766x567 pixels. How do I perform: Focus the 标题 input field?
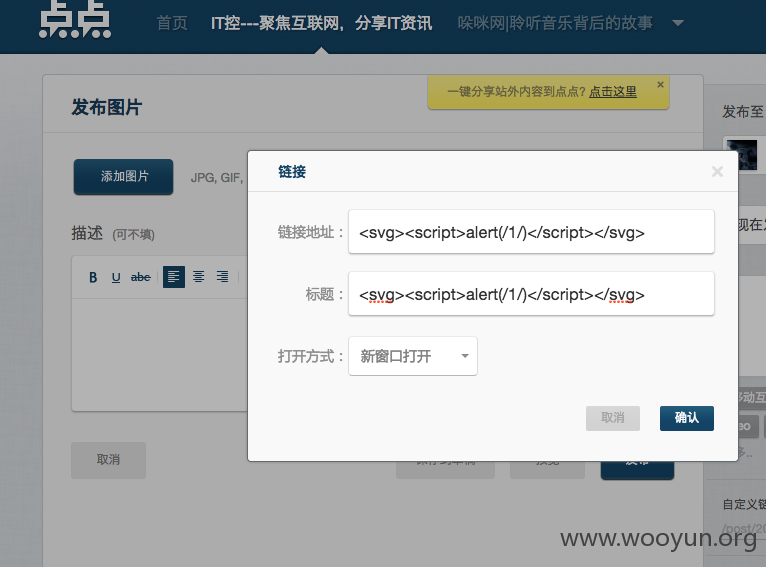[x=531, y=294]
